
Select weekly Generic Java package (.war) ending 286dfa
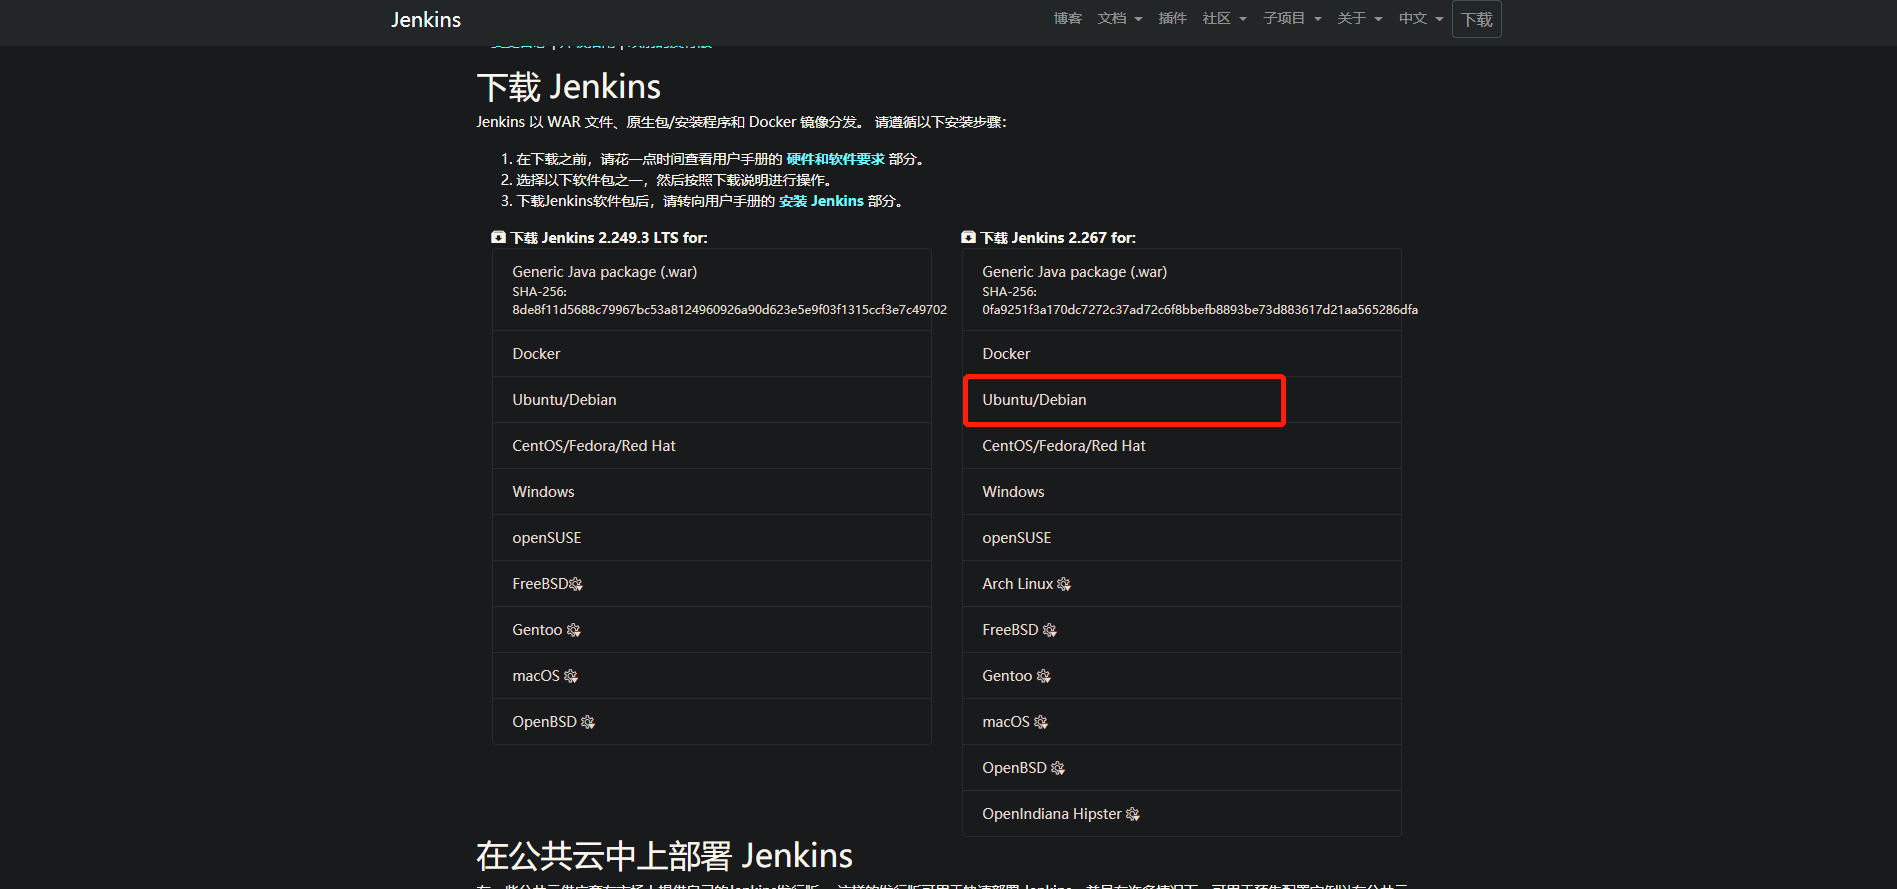(1181, 290)
